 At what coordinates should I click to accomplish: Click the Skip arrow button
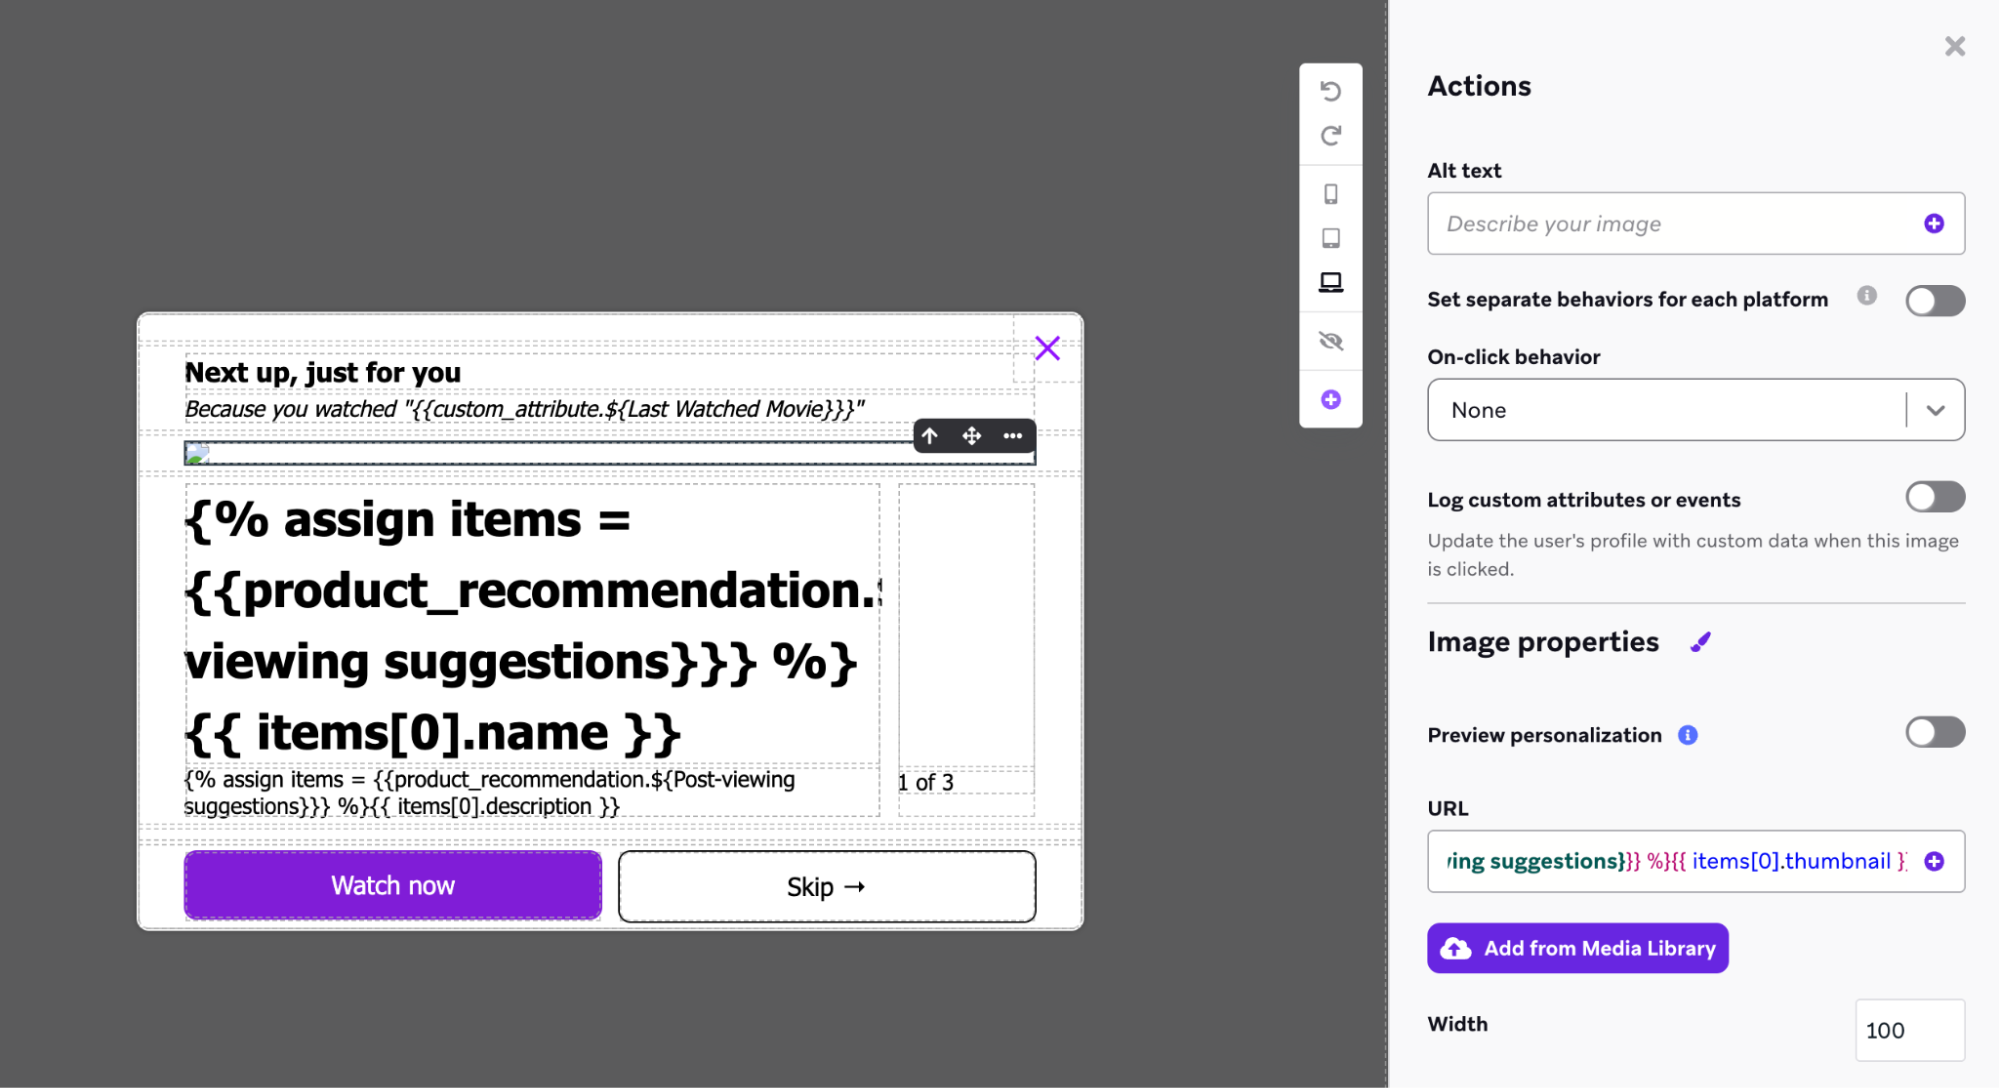(x=826, y=887)
